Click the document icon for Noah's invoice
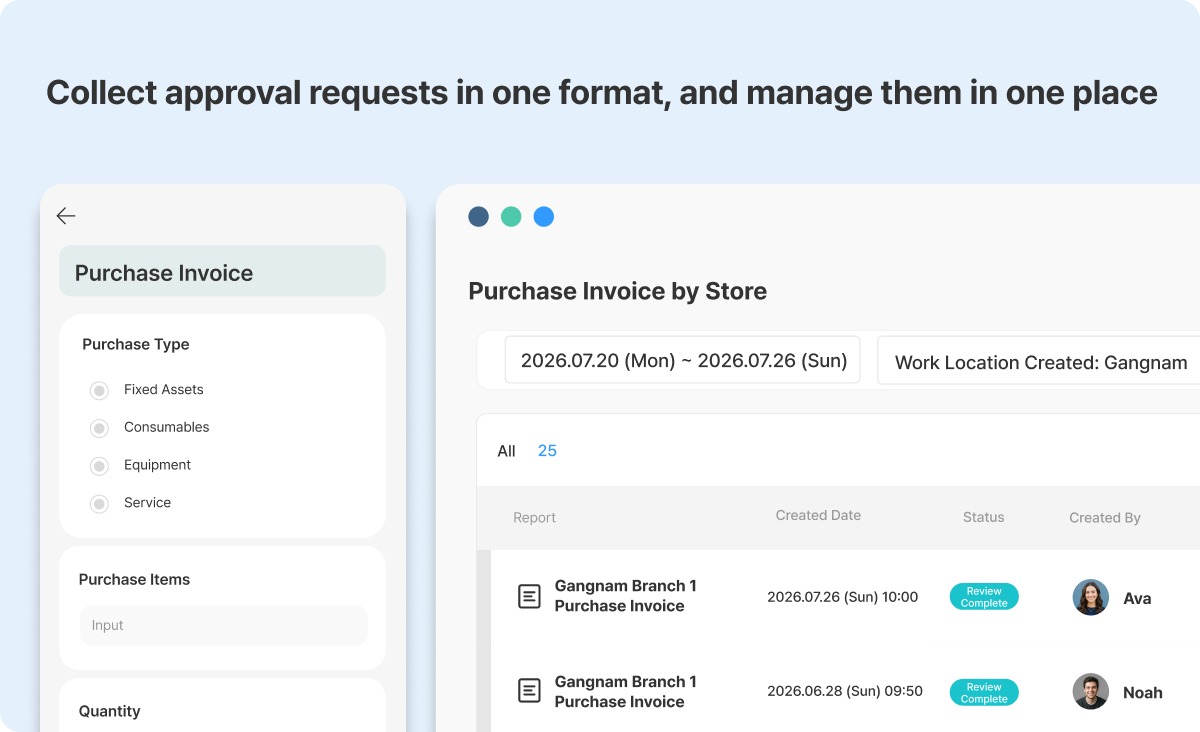The image size is (1200, 732). pyautogui.click(x=529, y=690)
